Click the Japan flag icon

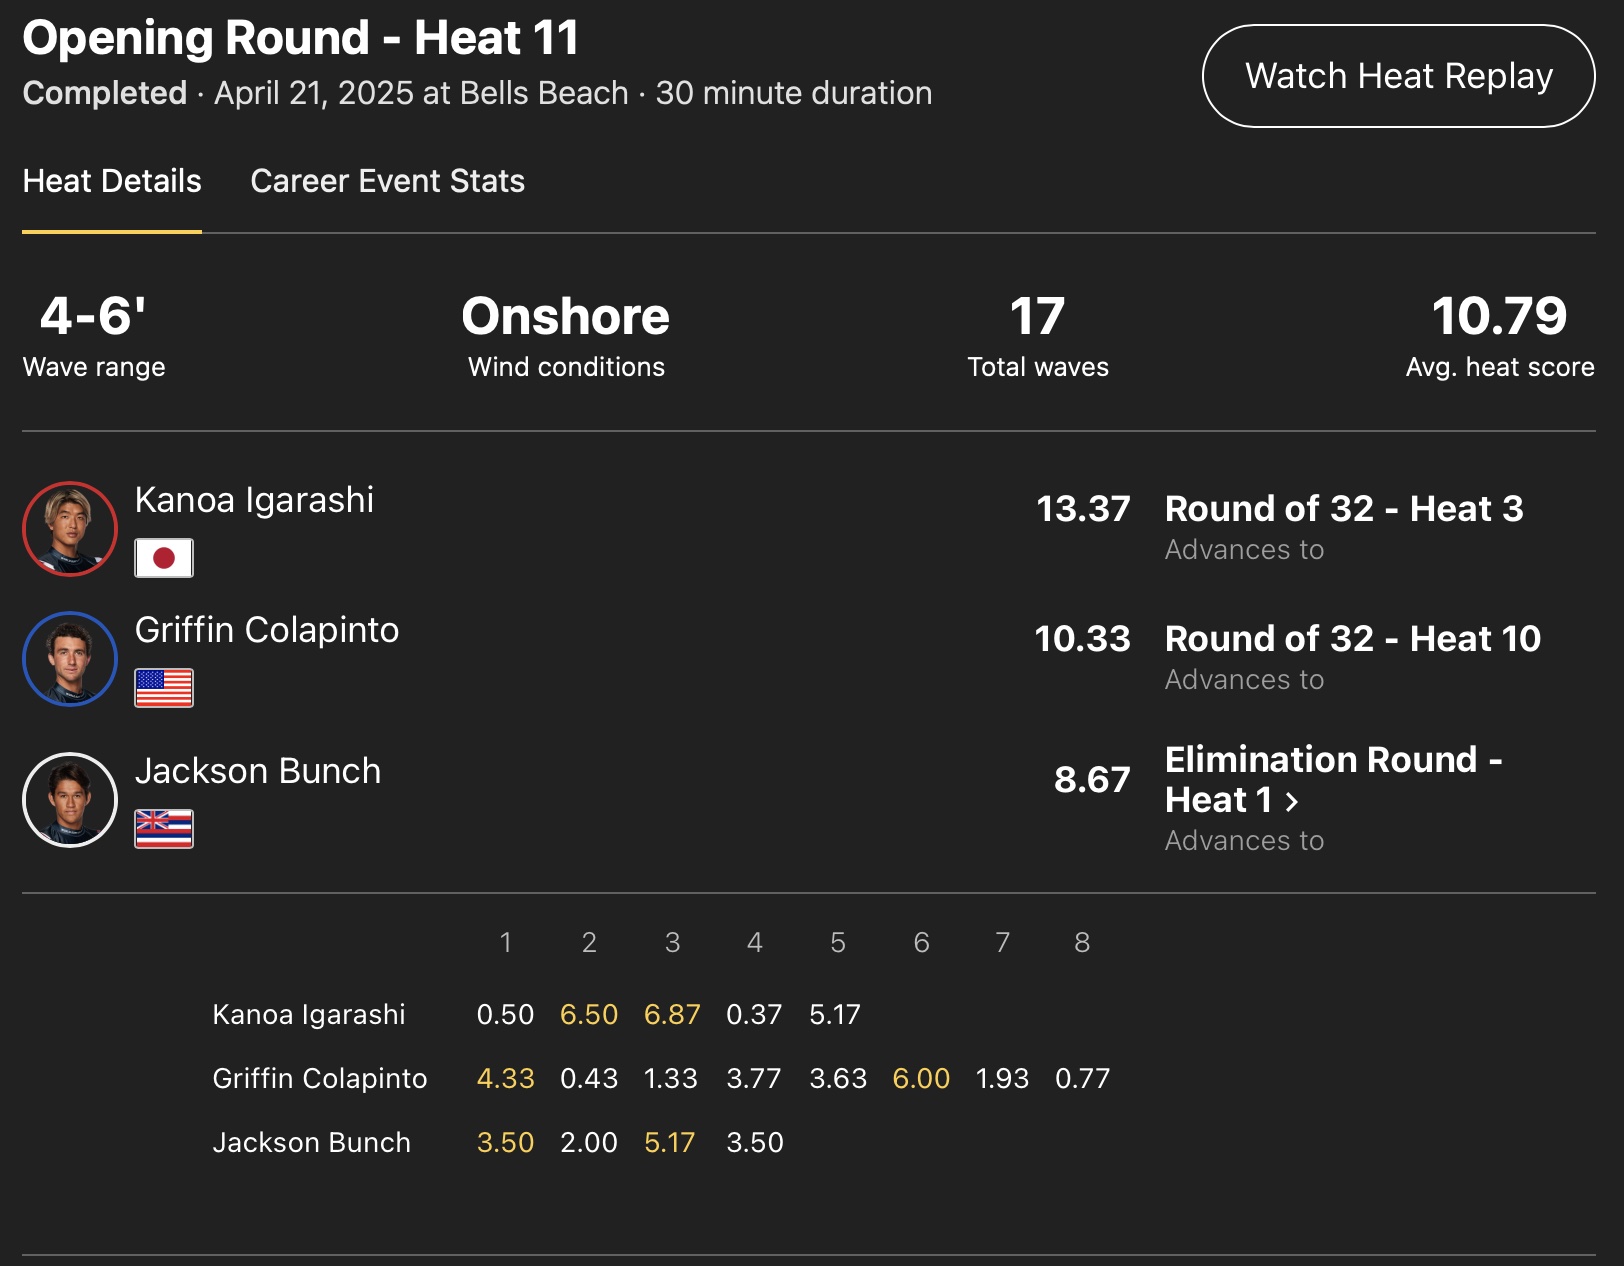tap(164, 558)
